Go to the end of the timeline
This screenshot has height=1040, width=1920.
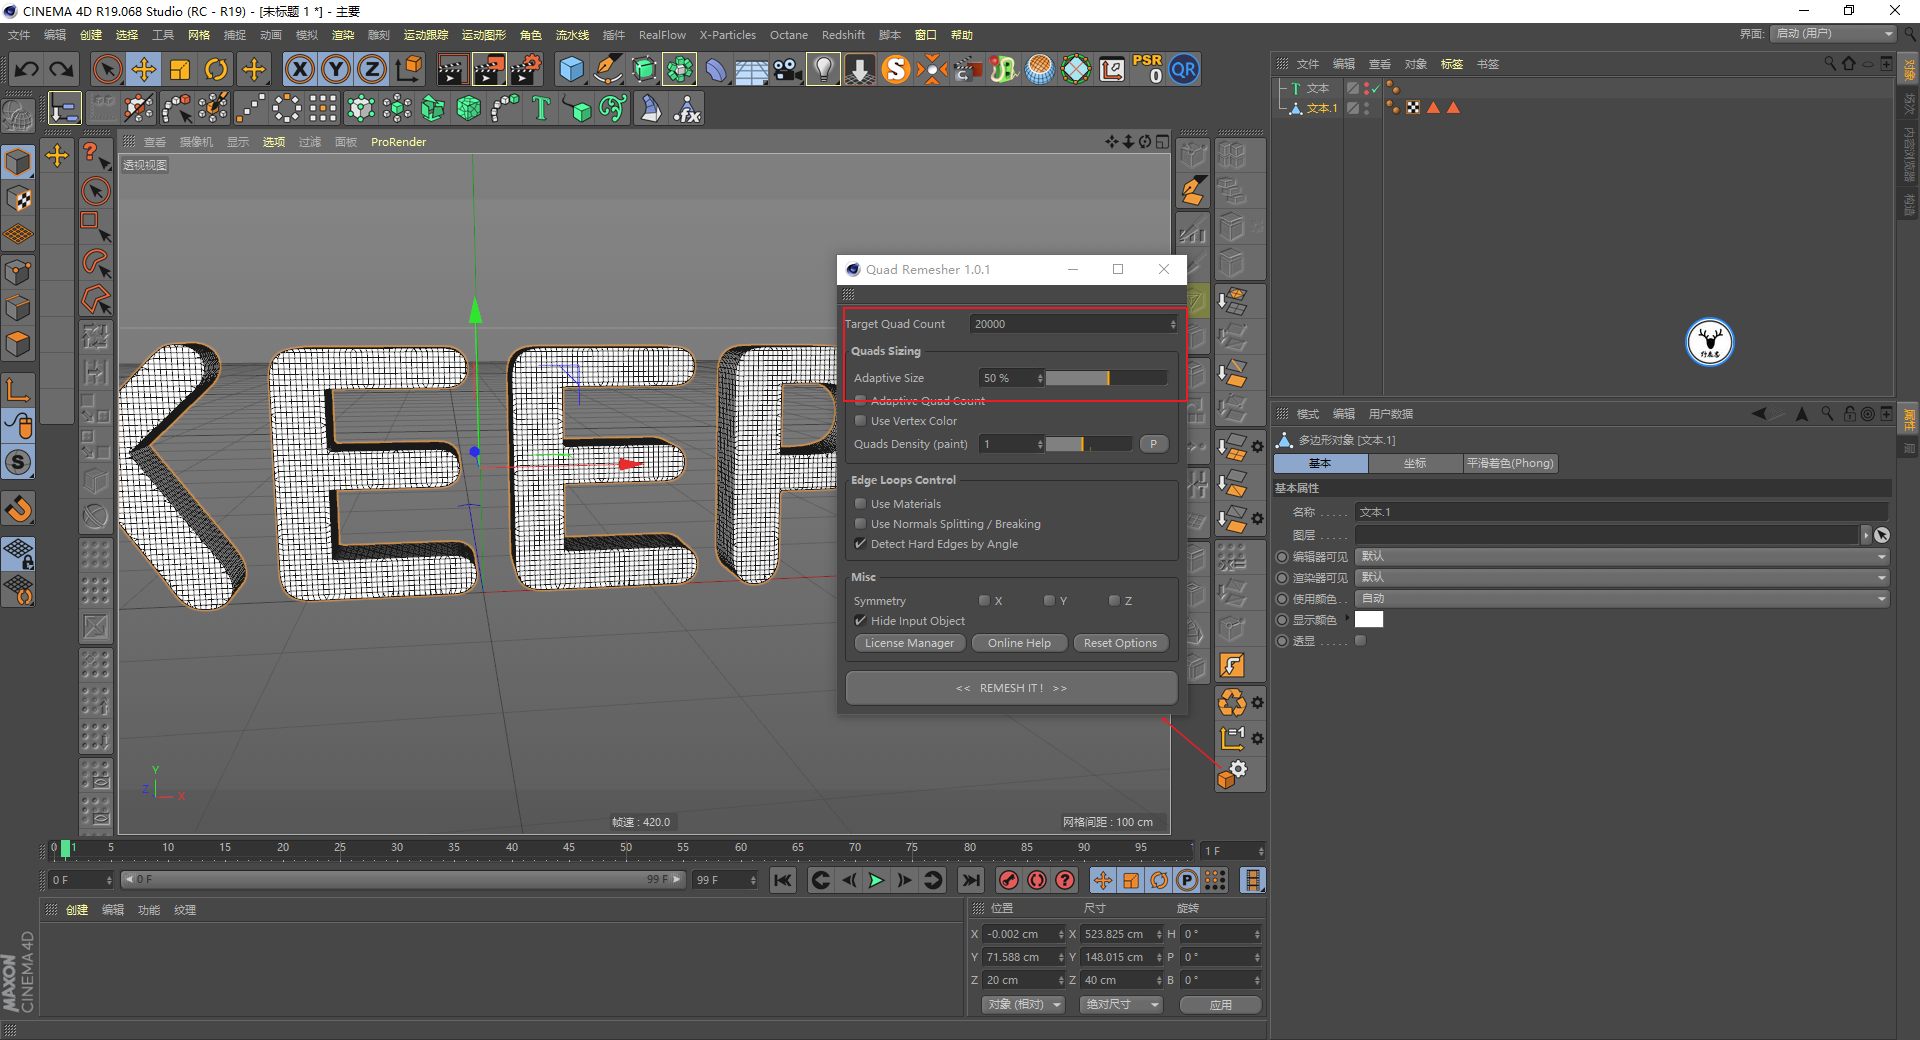click(970, 880)
